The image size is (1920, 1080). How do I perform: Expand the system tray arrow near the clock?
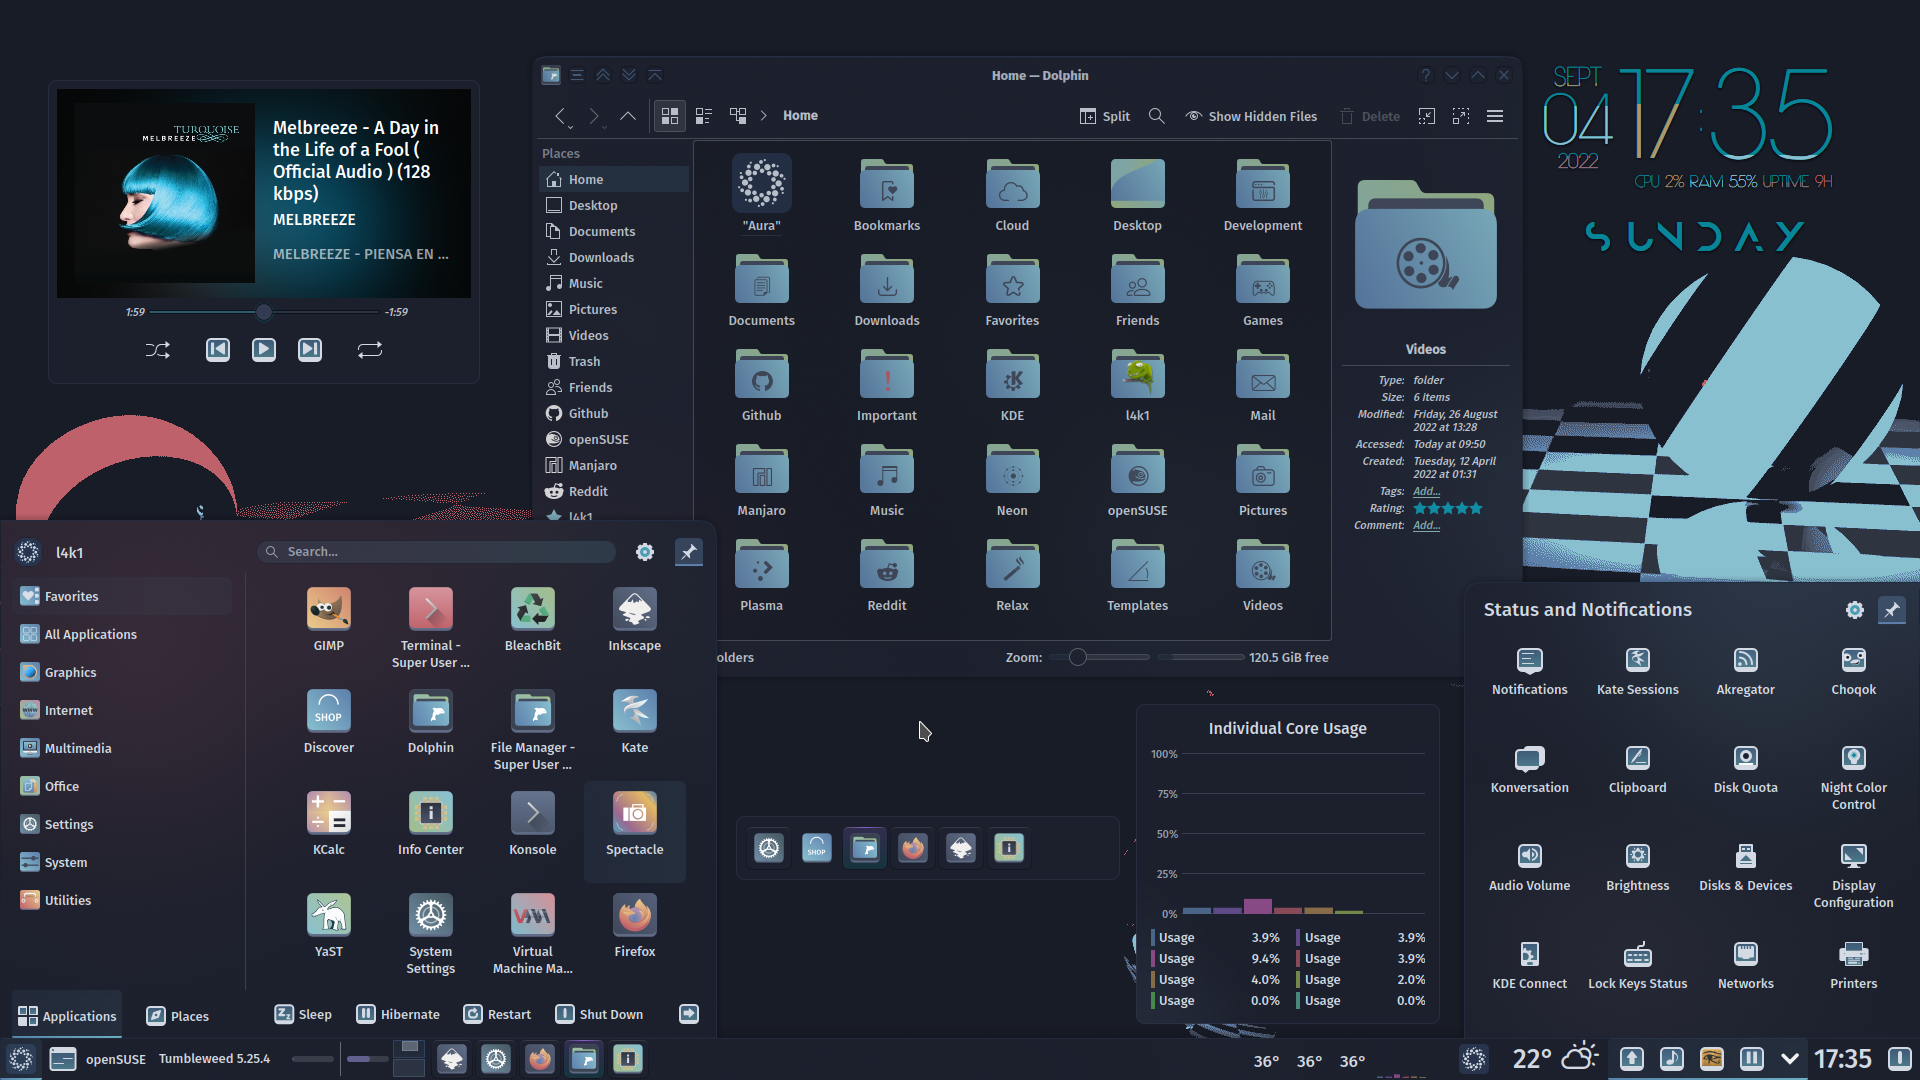pyautogui.click(x=1790, y=1058)
